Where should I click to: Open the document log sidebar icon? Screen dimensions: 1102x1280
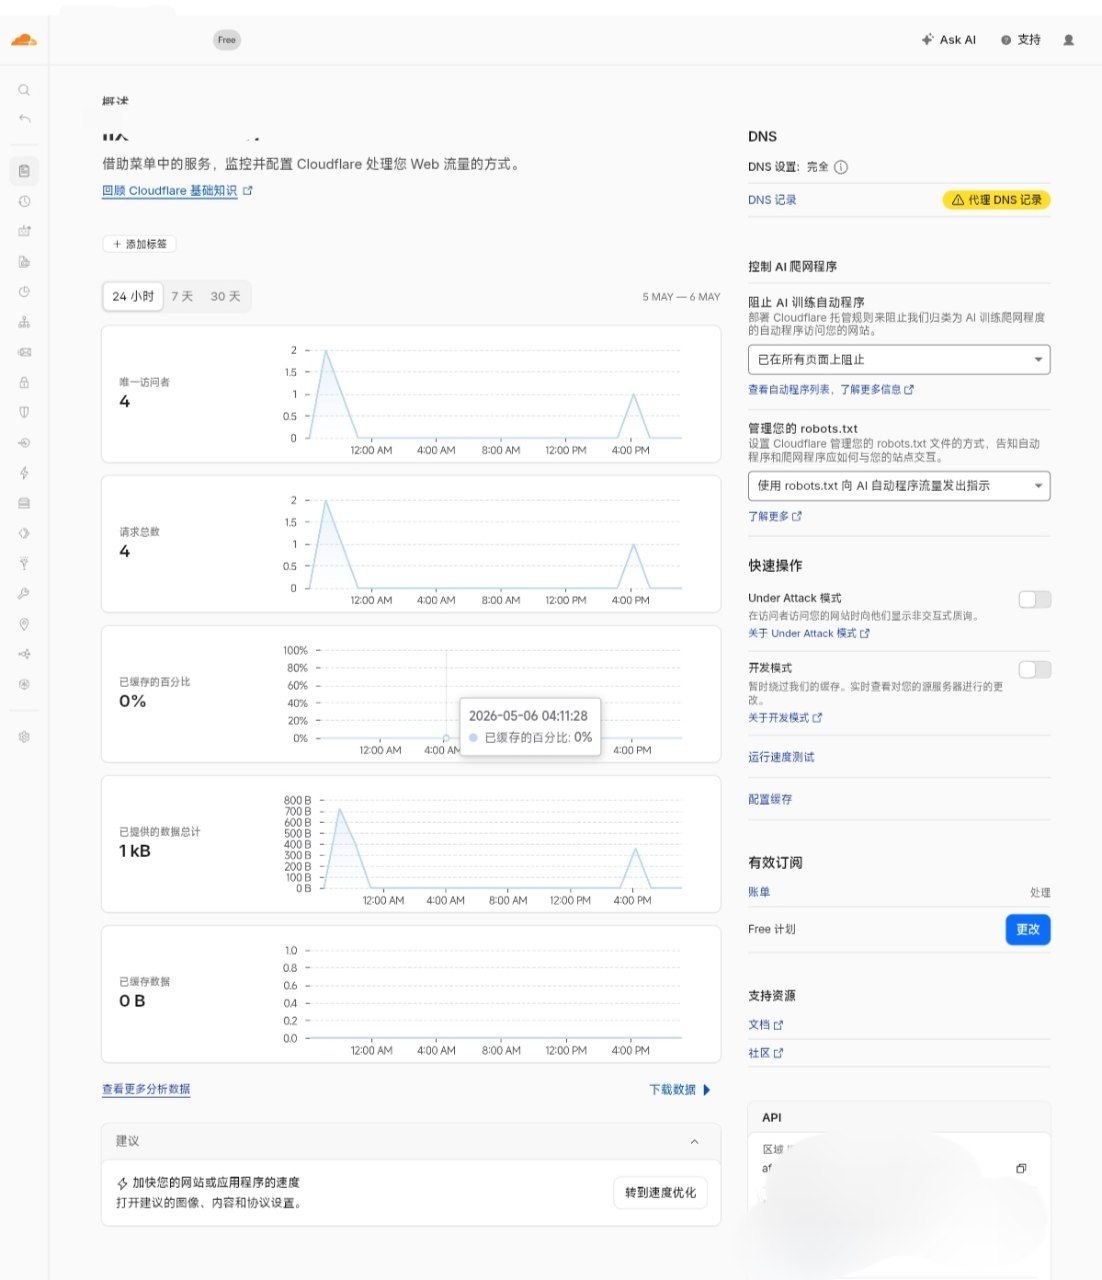pyautogui.click(x=24, y=262)
